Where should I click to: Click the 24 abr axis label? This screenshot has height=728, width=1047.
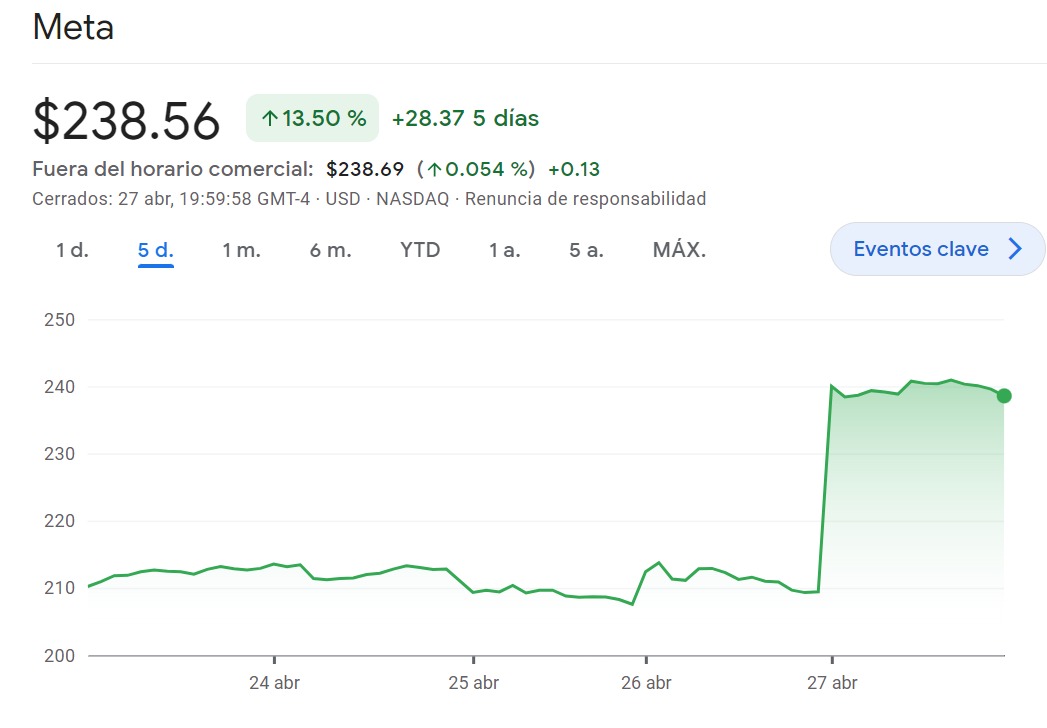pyautogui.click(x=274, y=683)
